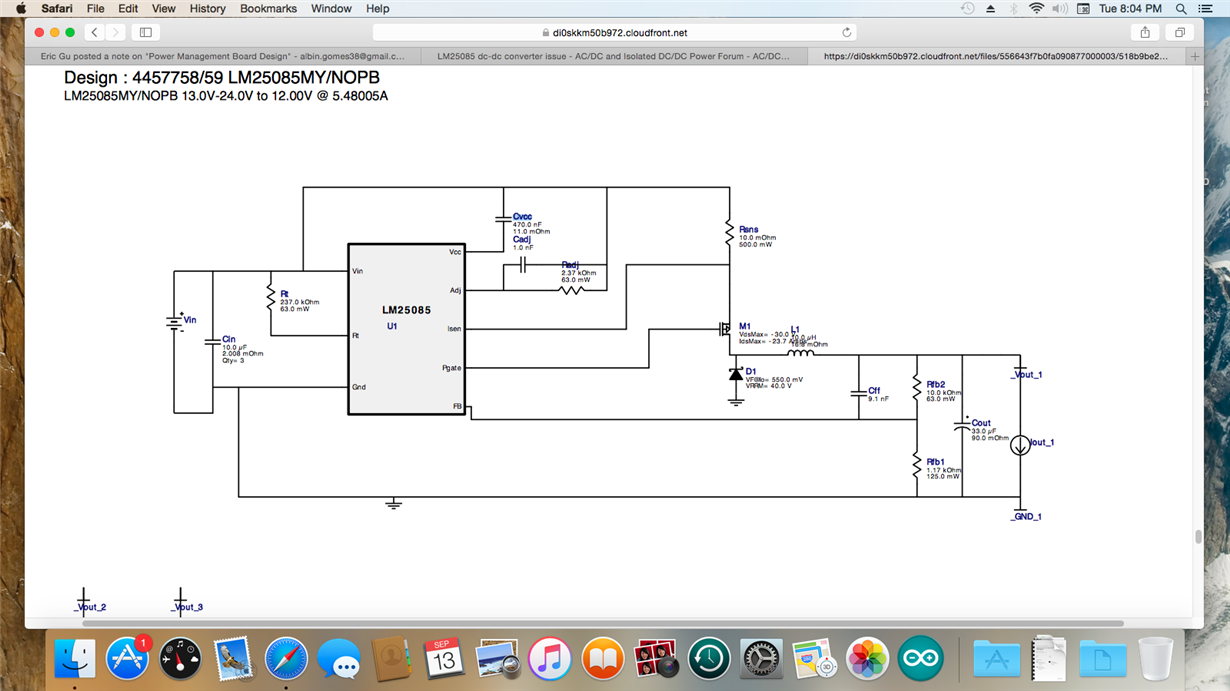Switch to the Power Management Board Design tab
Screen dimensions: 1230x691
click(x=222, y=57)
